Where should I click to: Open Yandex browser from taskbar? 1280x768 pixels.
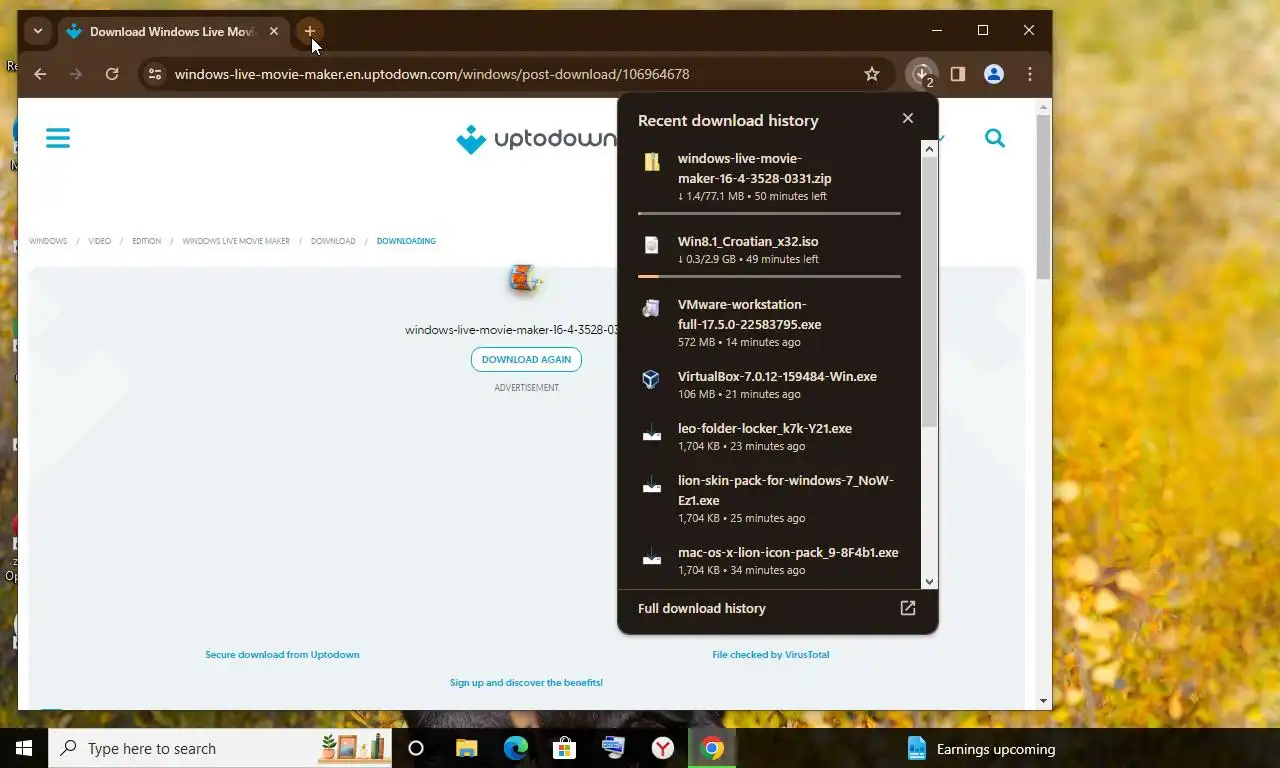point(662,748)
